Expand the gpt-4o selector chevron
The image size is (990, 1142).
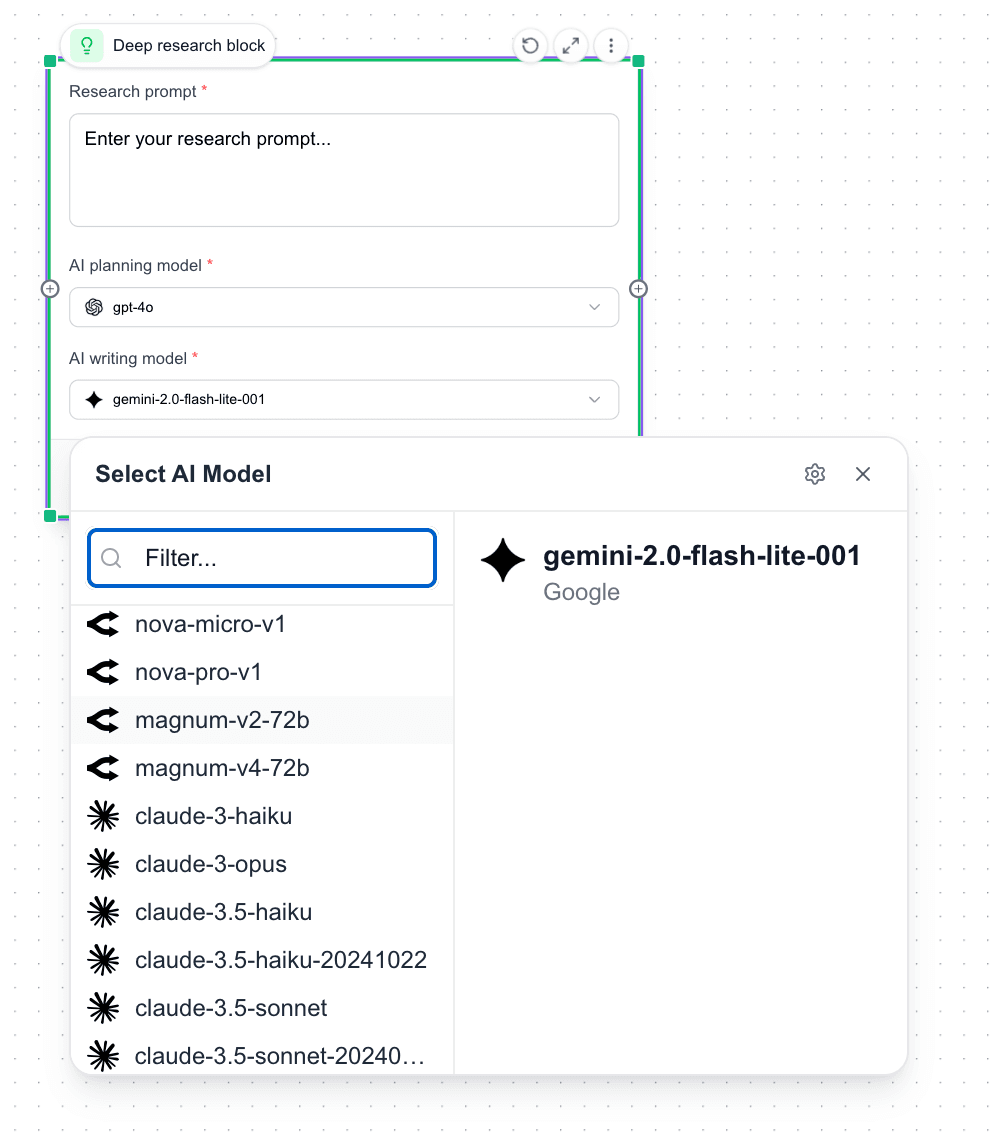(x=594, y=307)
